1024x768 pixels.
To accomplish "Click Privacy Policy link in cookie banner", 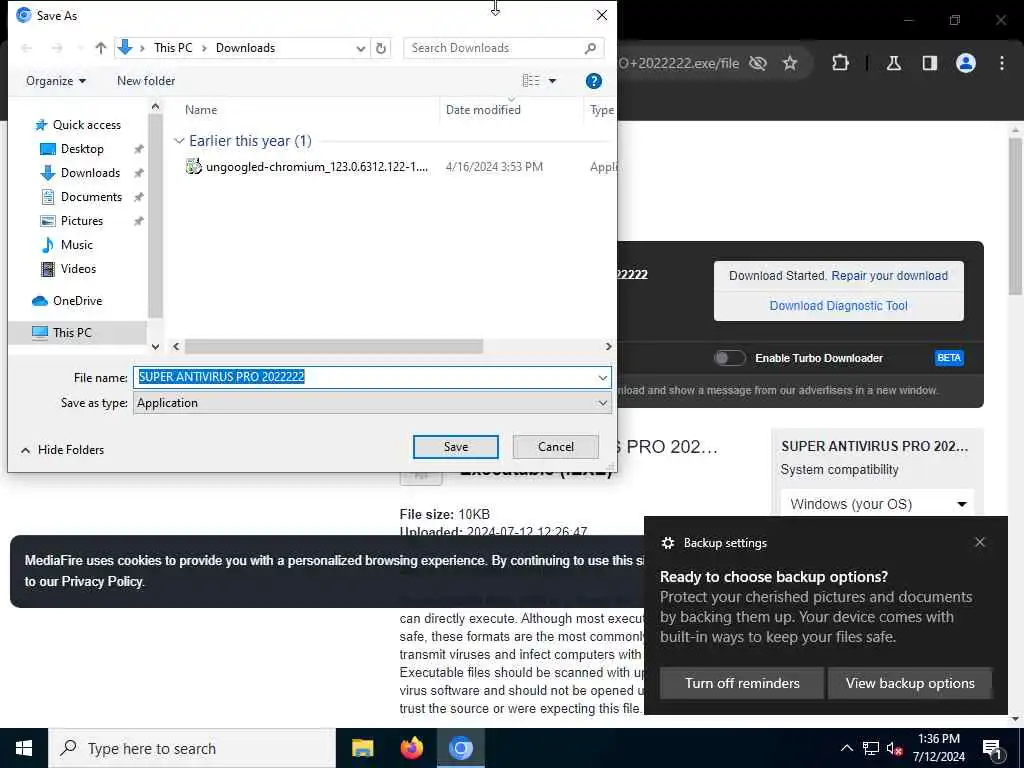I will (x=102, y=581).
